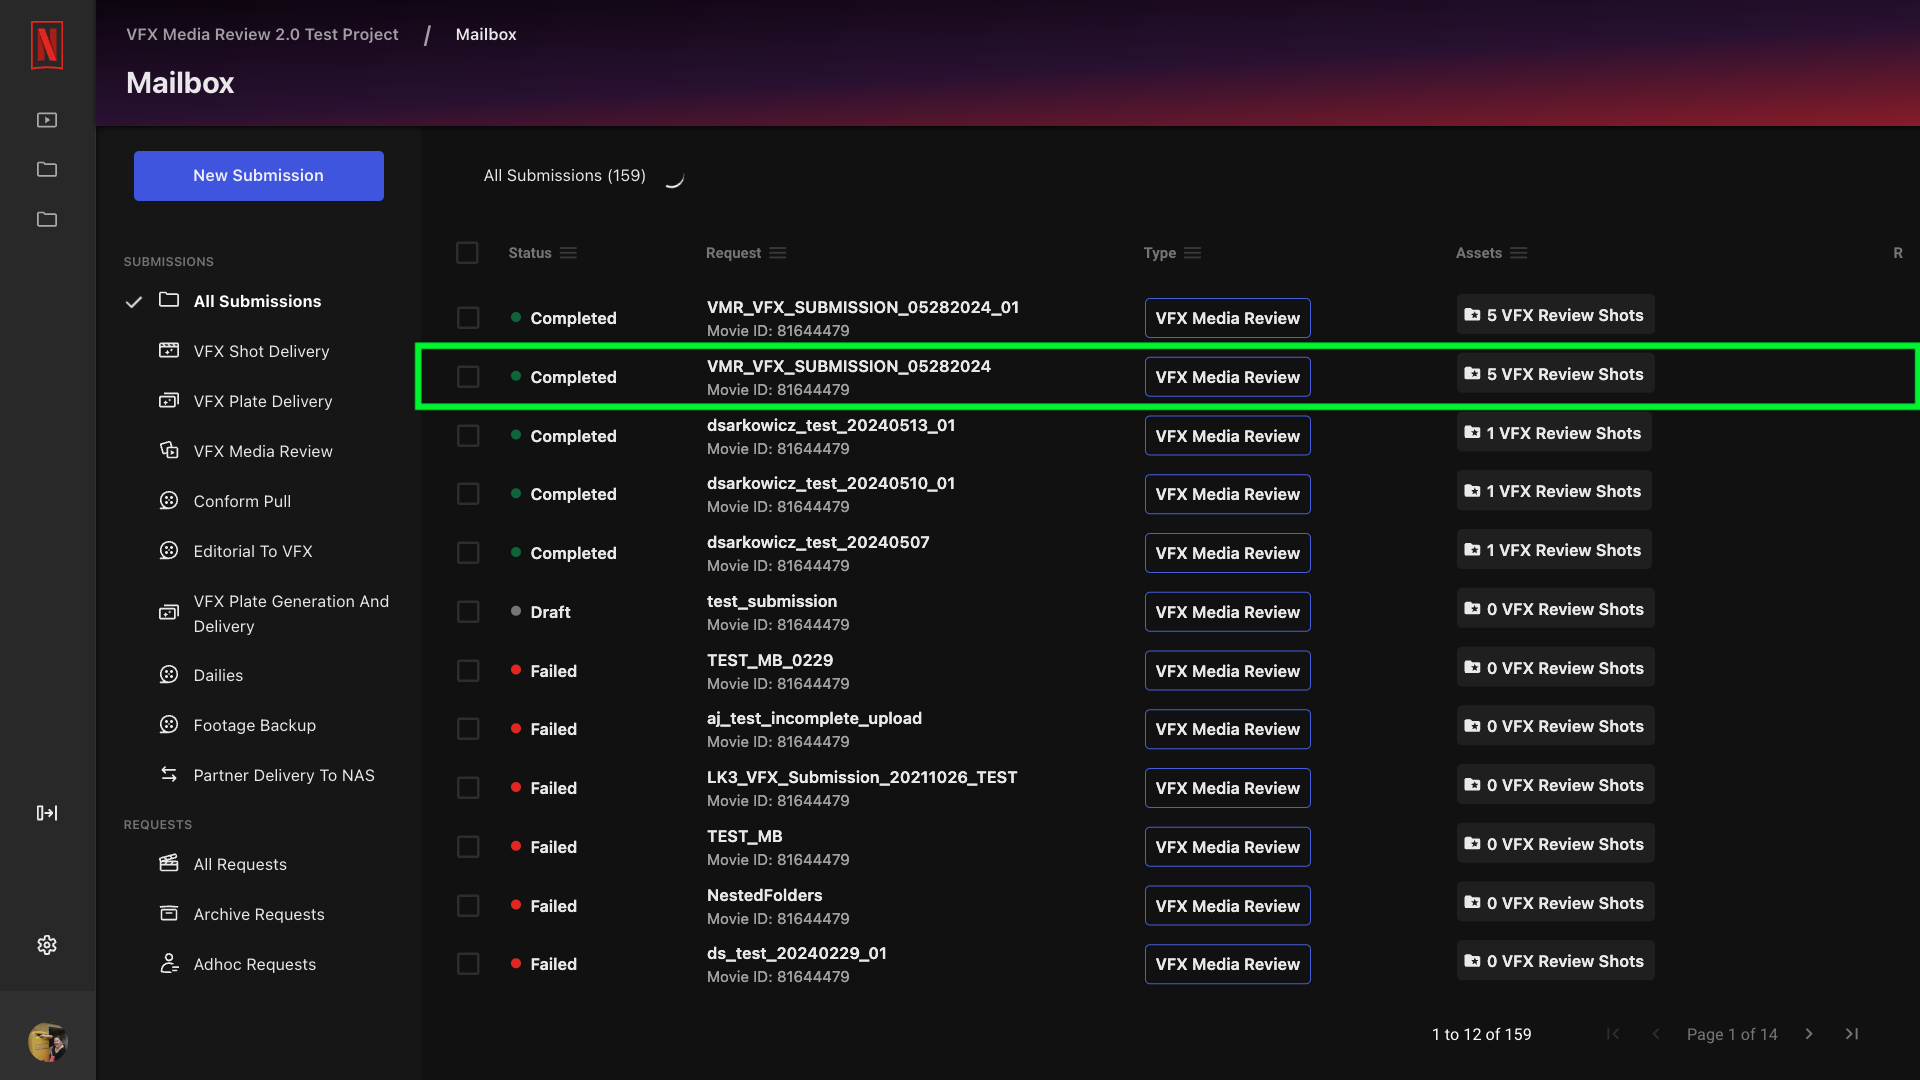Click the VFX Shot Delivery icon
Image resolution: width=1920 pixels, height=1080 pixels.
point(169,350)
